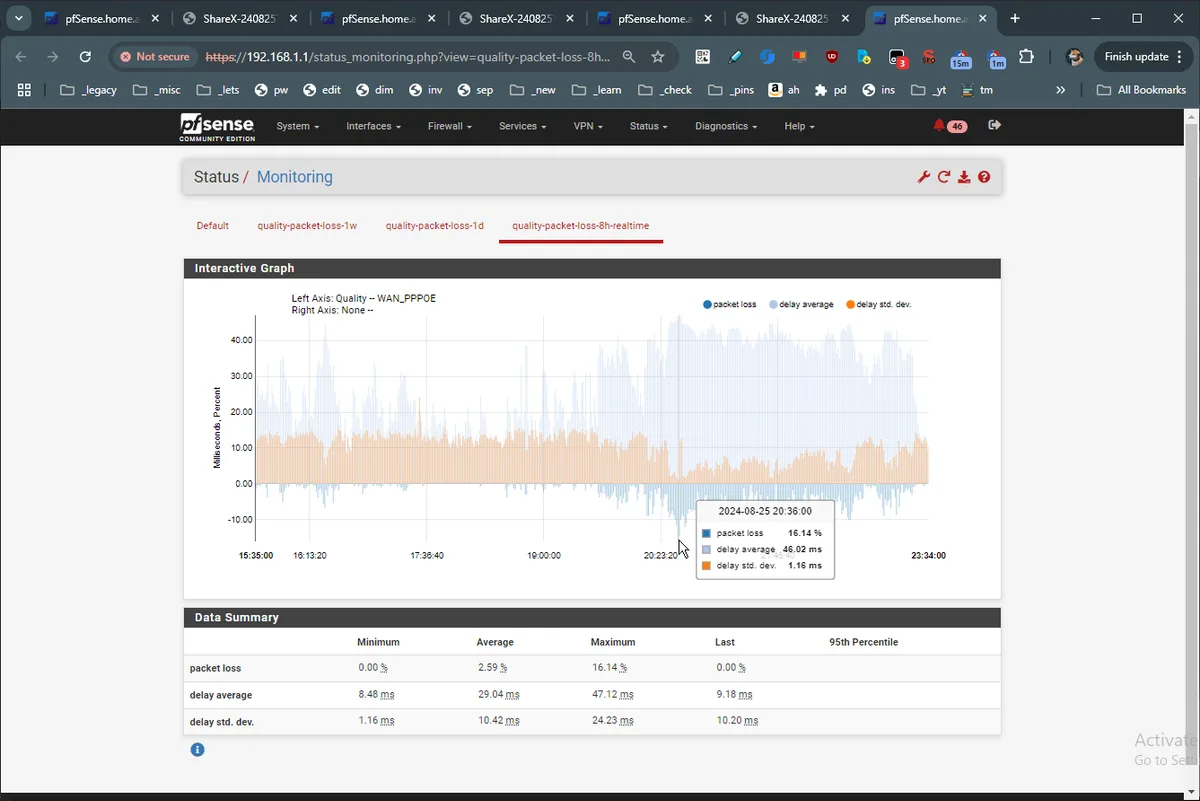
Task: Toggle delay std. dev. series in legend
Action: pyautogui.click(x=878, y=304)
